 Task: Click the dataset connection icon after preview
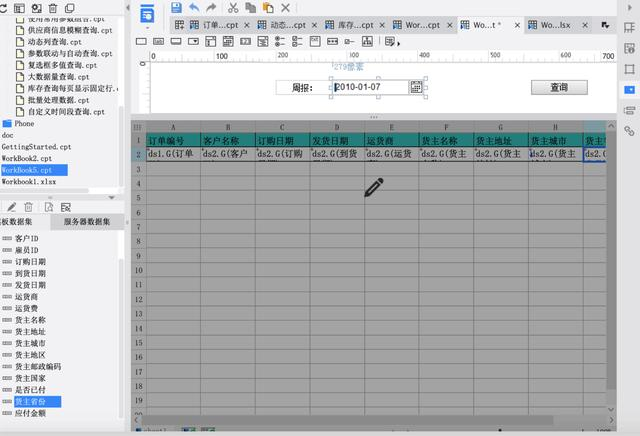pos(66,207)
